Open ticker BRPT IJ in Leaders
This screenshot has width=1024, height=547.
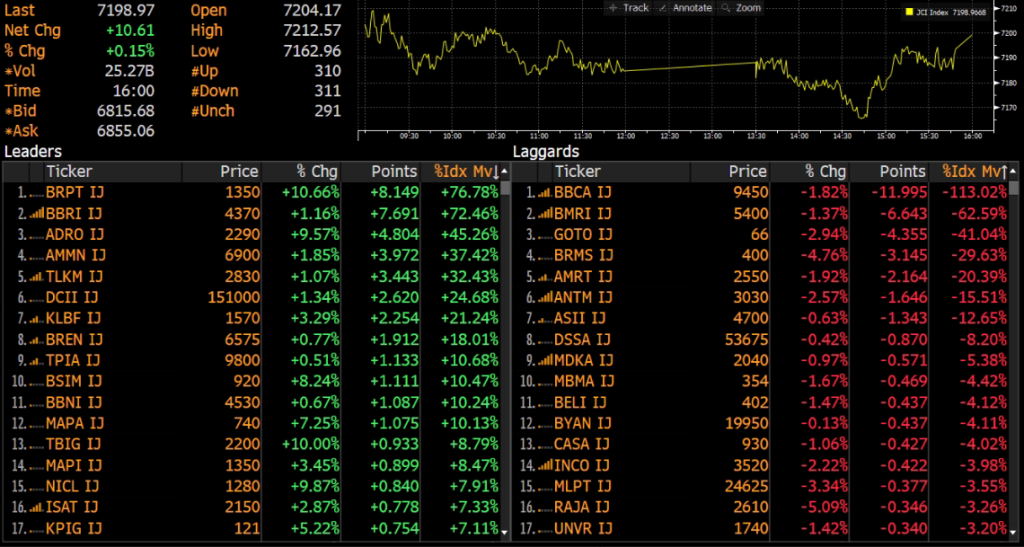[74, 193]
